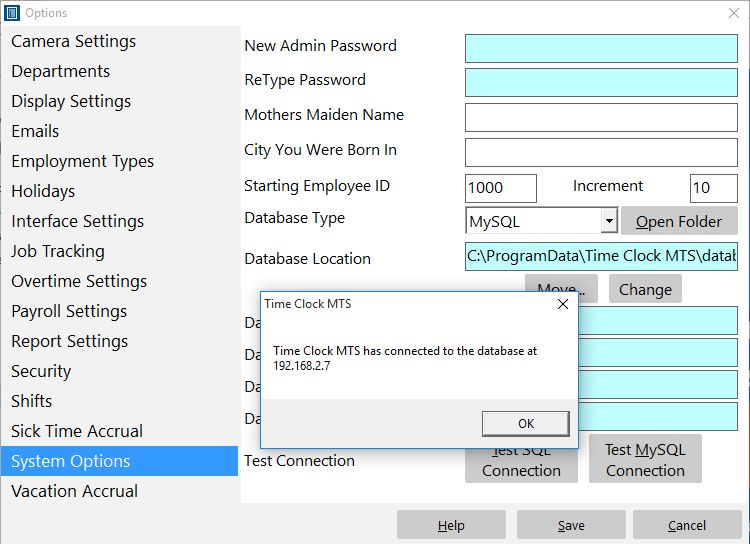Click the Test Connection label

pyautogui.click(x=299, y=460)
